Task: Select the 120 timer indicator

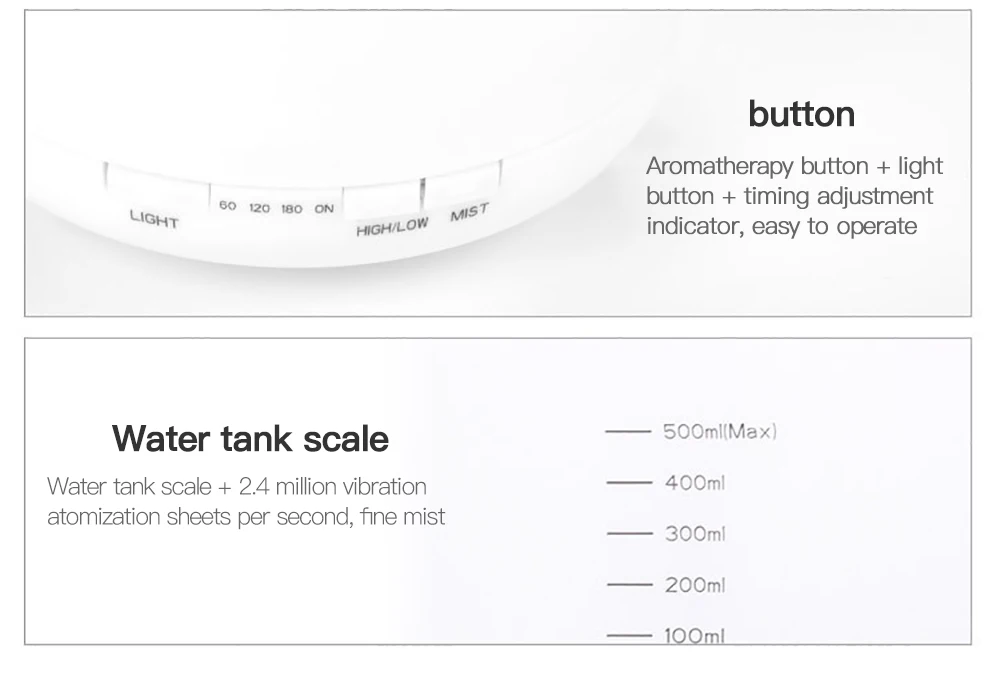Action: pyautogui.click(x=260, y=208)
